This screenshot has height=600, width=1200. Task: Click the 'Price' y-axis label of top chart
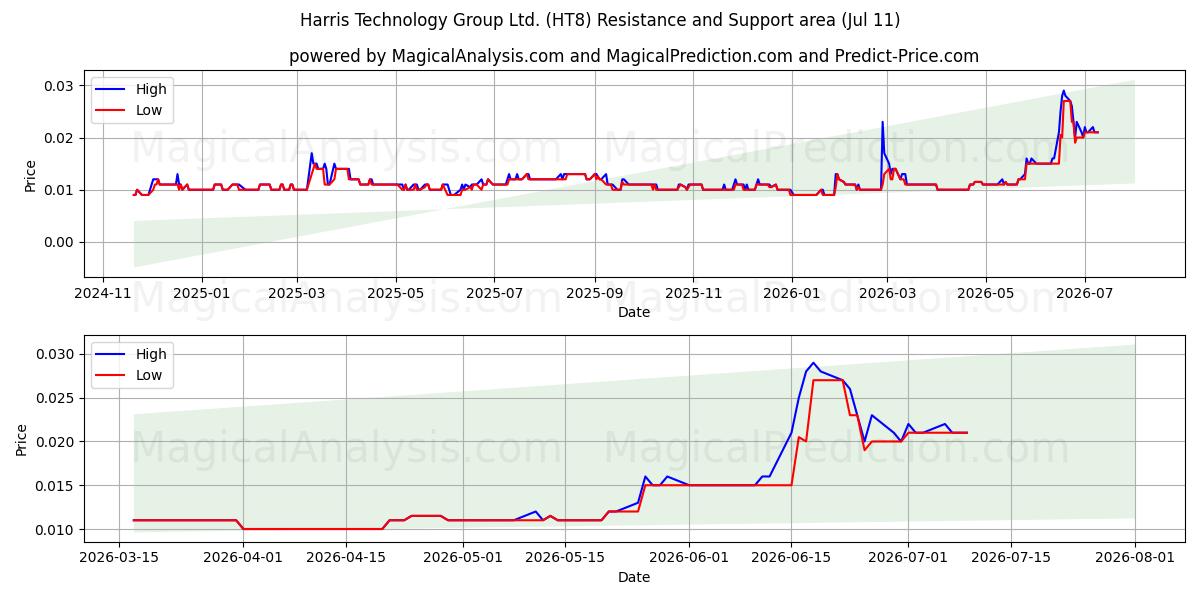pyautogui.click(x=30, y=176)
